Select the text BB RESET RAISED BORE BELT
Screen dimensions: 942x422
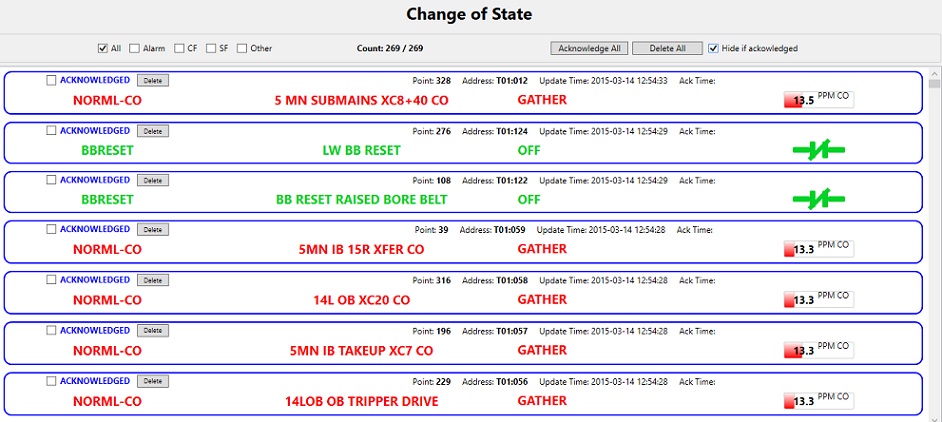coord(362,200)
